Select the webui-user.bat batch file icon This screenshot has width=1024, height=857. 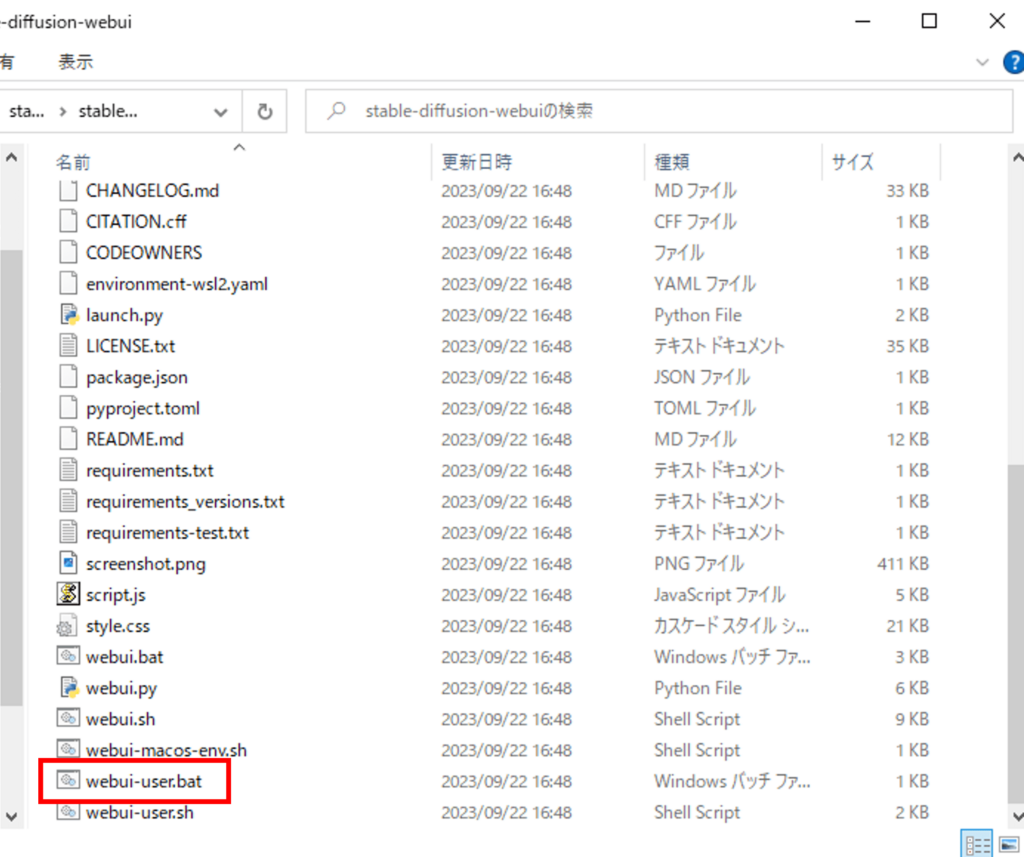point(68,781)
